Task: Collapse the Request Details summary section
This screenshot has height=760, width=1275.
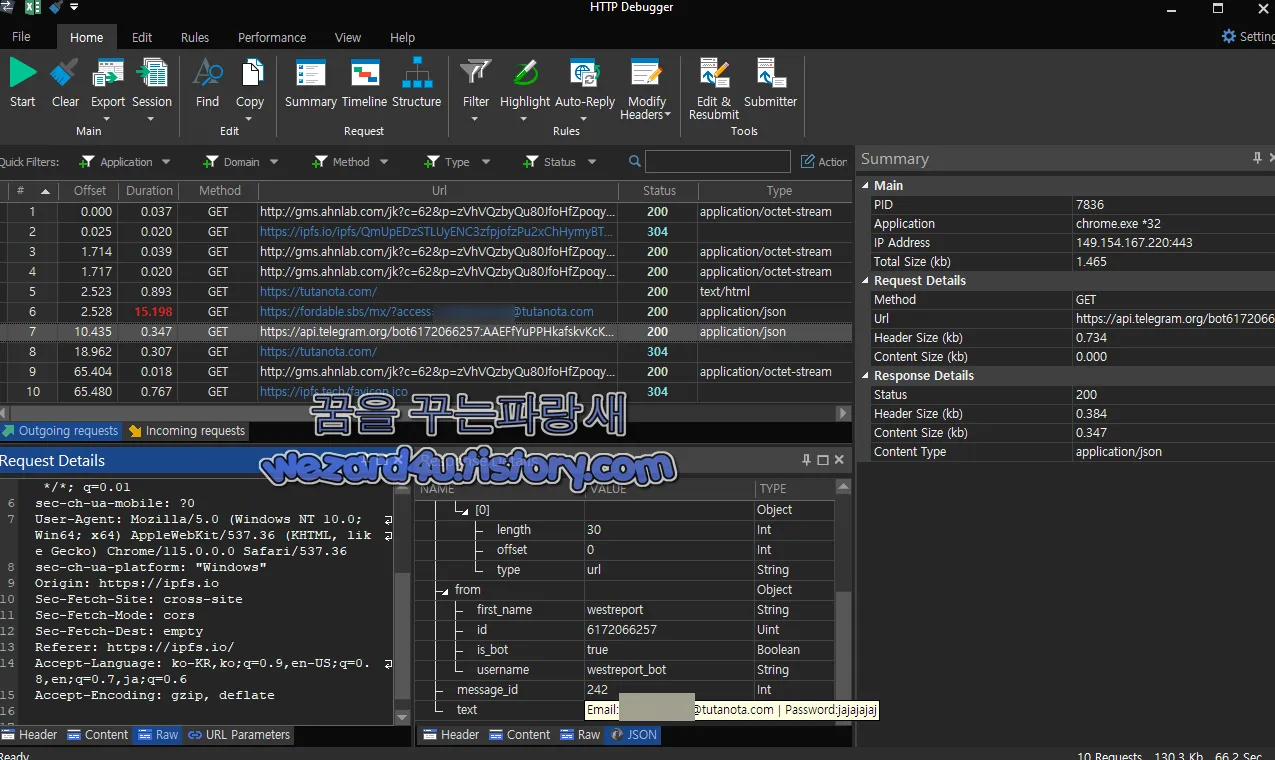Action: (x=865, y=280)
